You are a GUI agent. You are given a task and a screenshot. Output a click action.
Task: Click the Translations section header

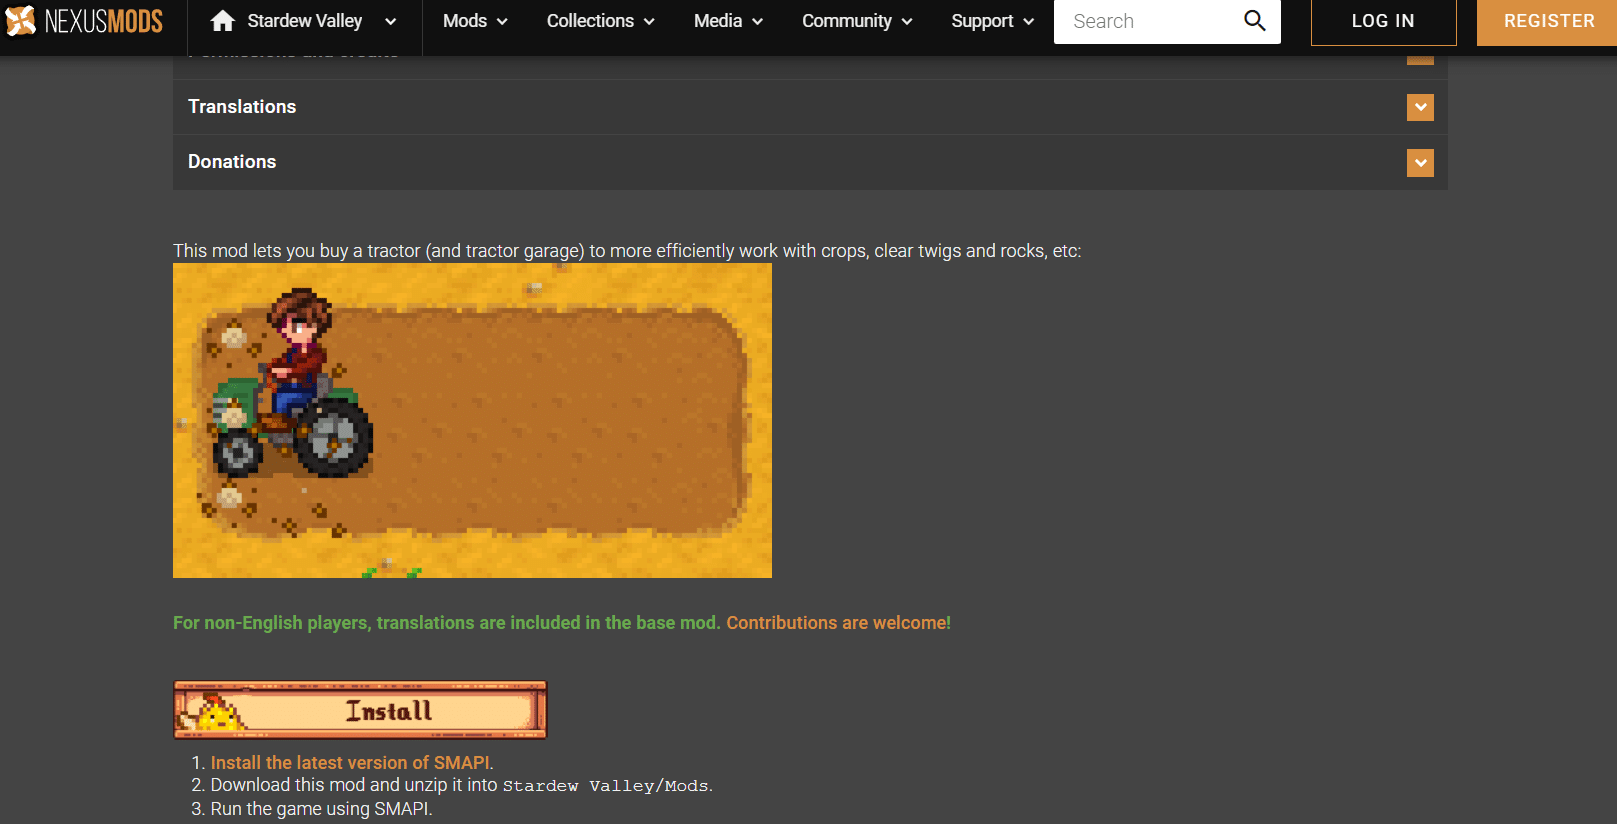[x=242, y=107]
